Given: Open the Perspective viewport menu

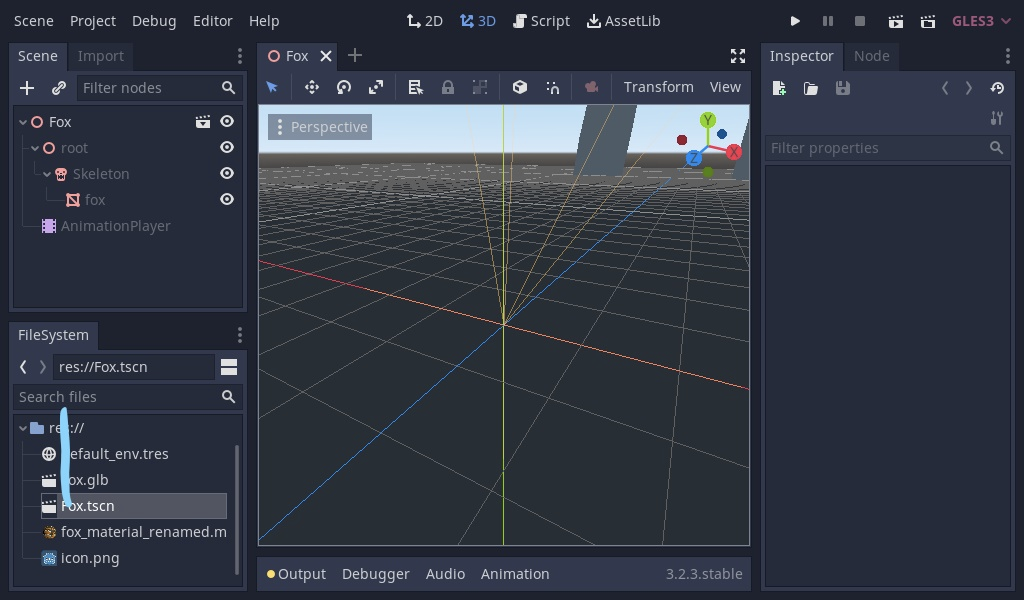Looking at the screenshot, I should 320,127.
